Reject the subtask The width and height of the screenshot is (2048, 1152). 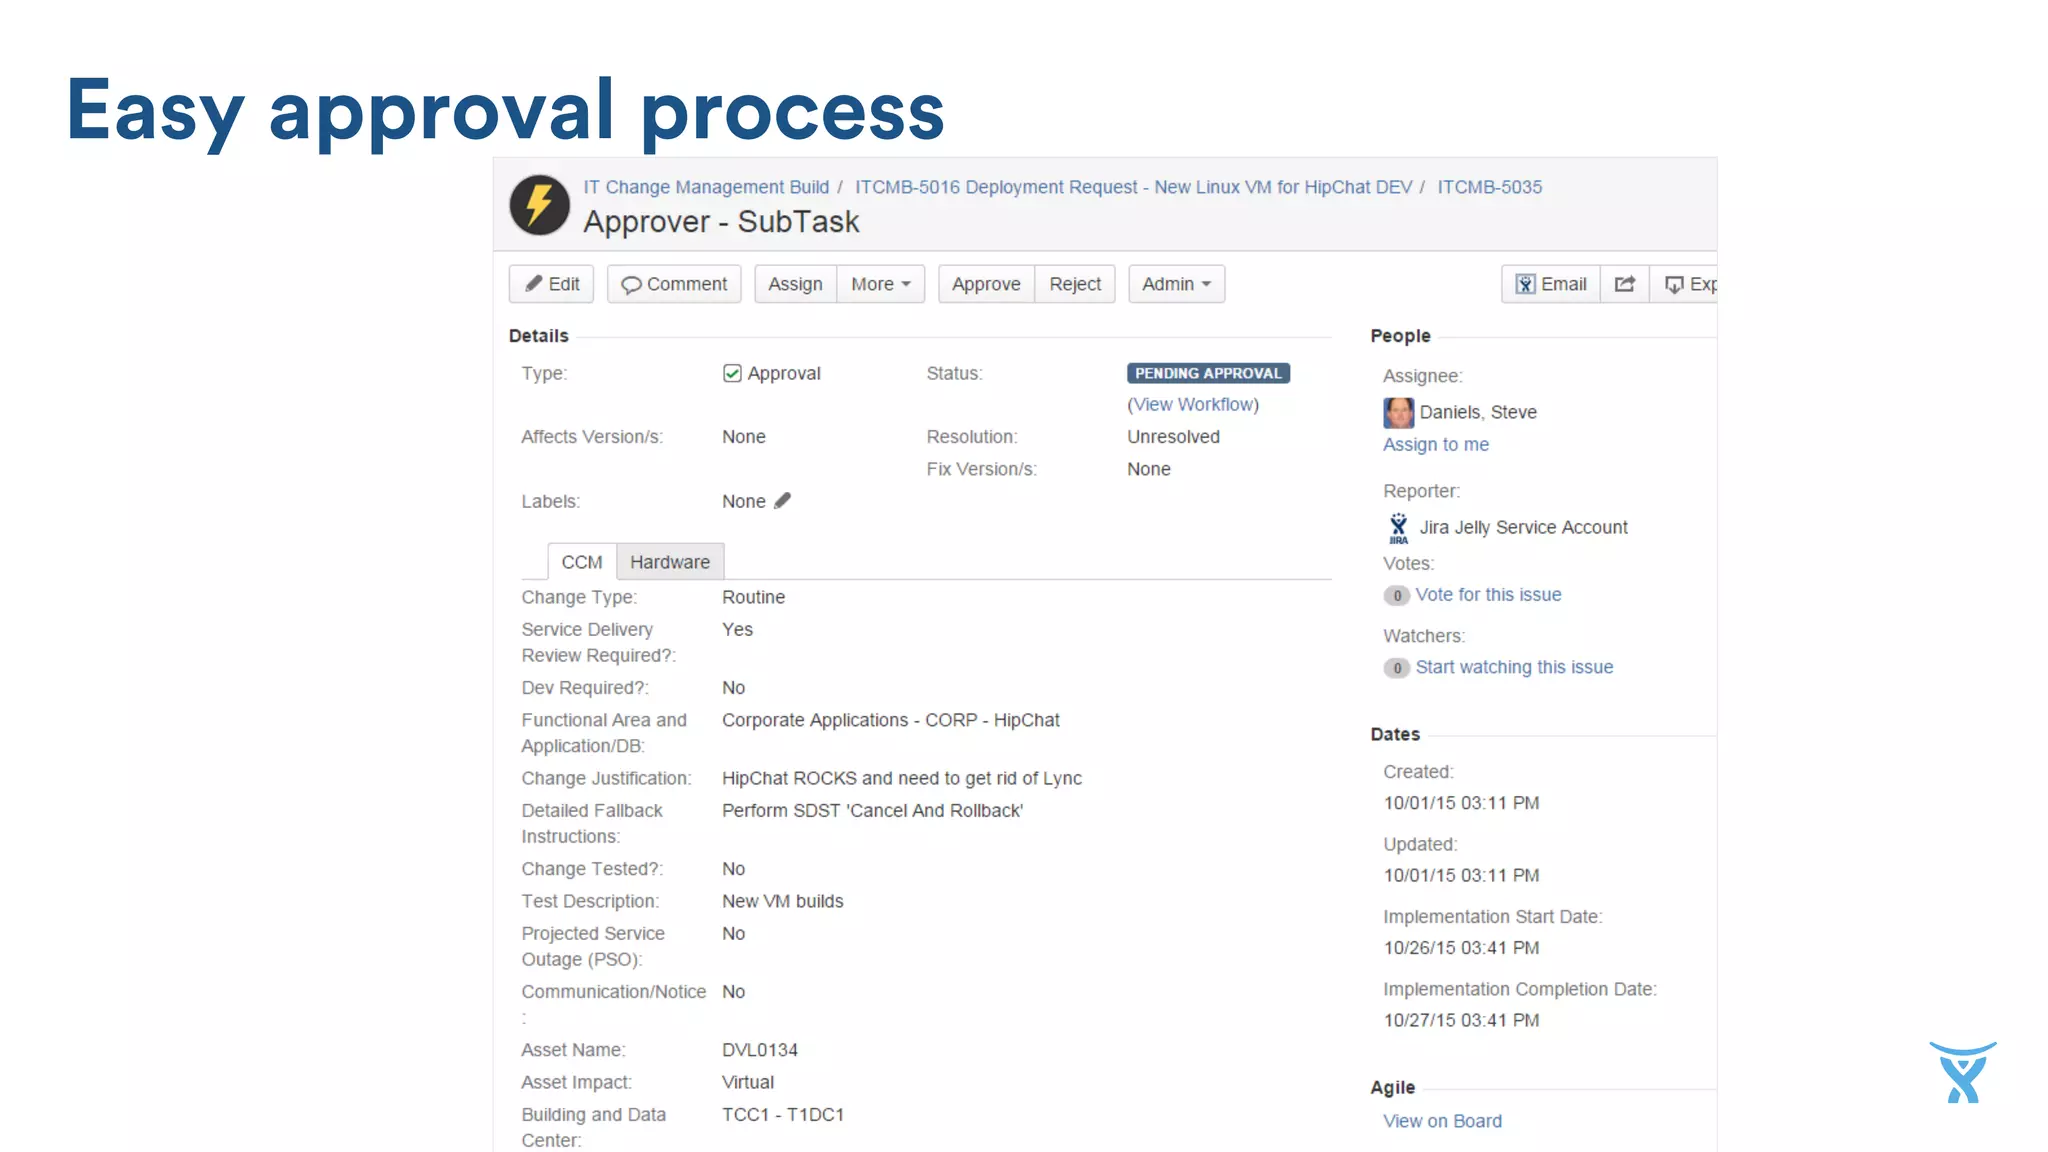[1075, 284]
